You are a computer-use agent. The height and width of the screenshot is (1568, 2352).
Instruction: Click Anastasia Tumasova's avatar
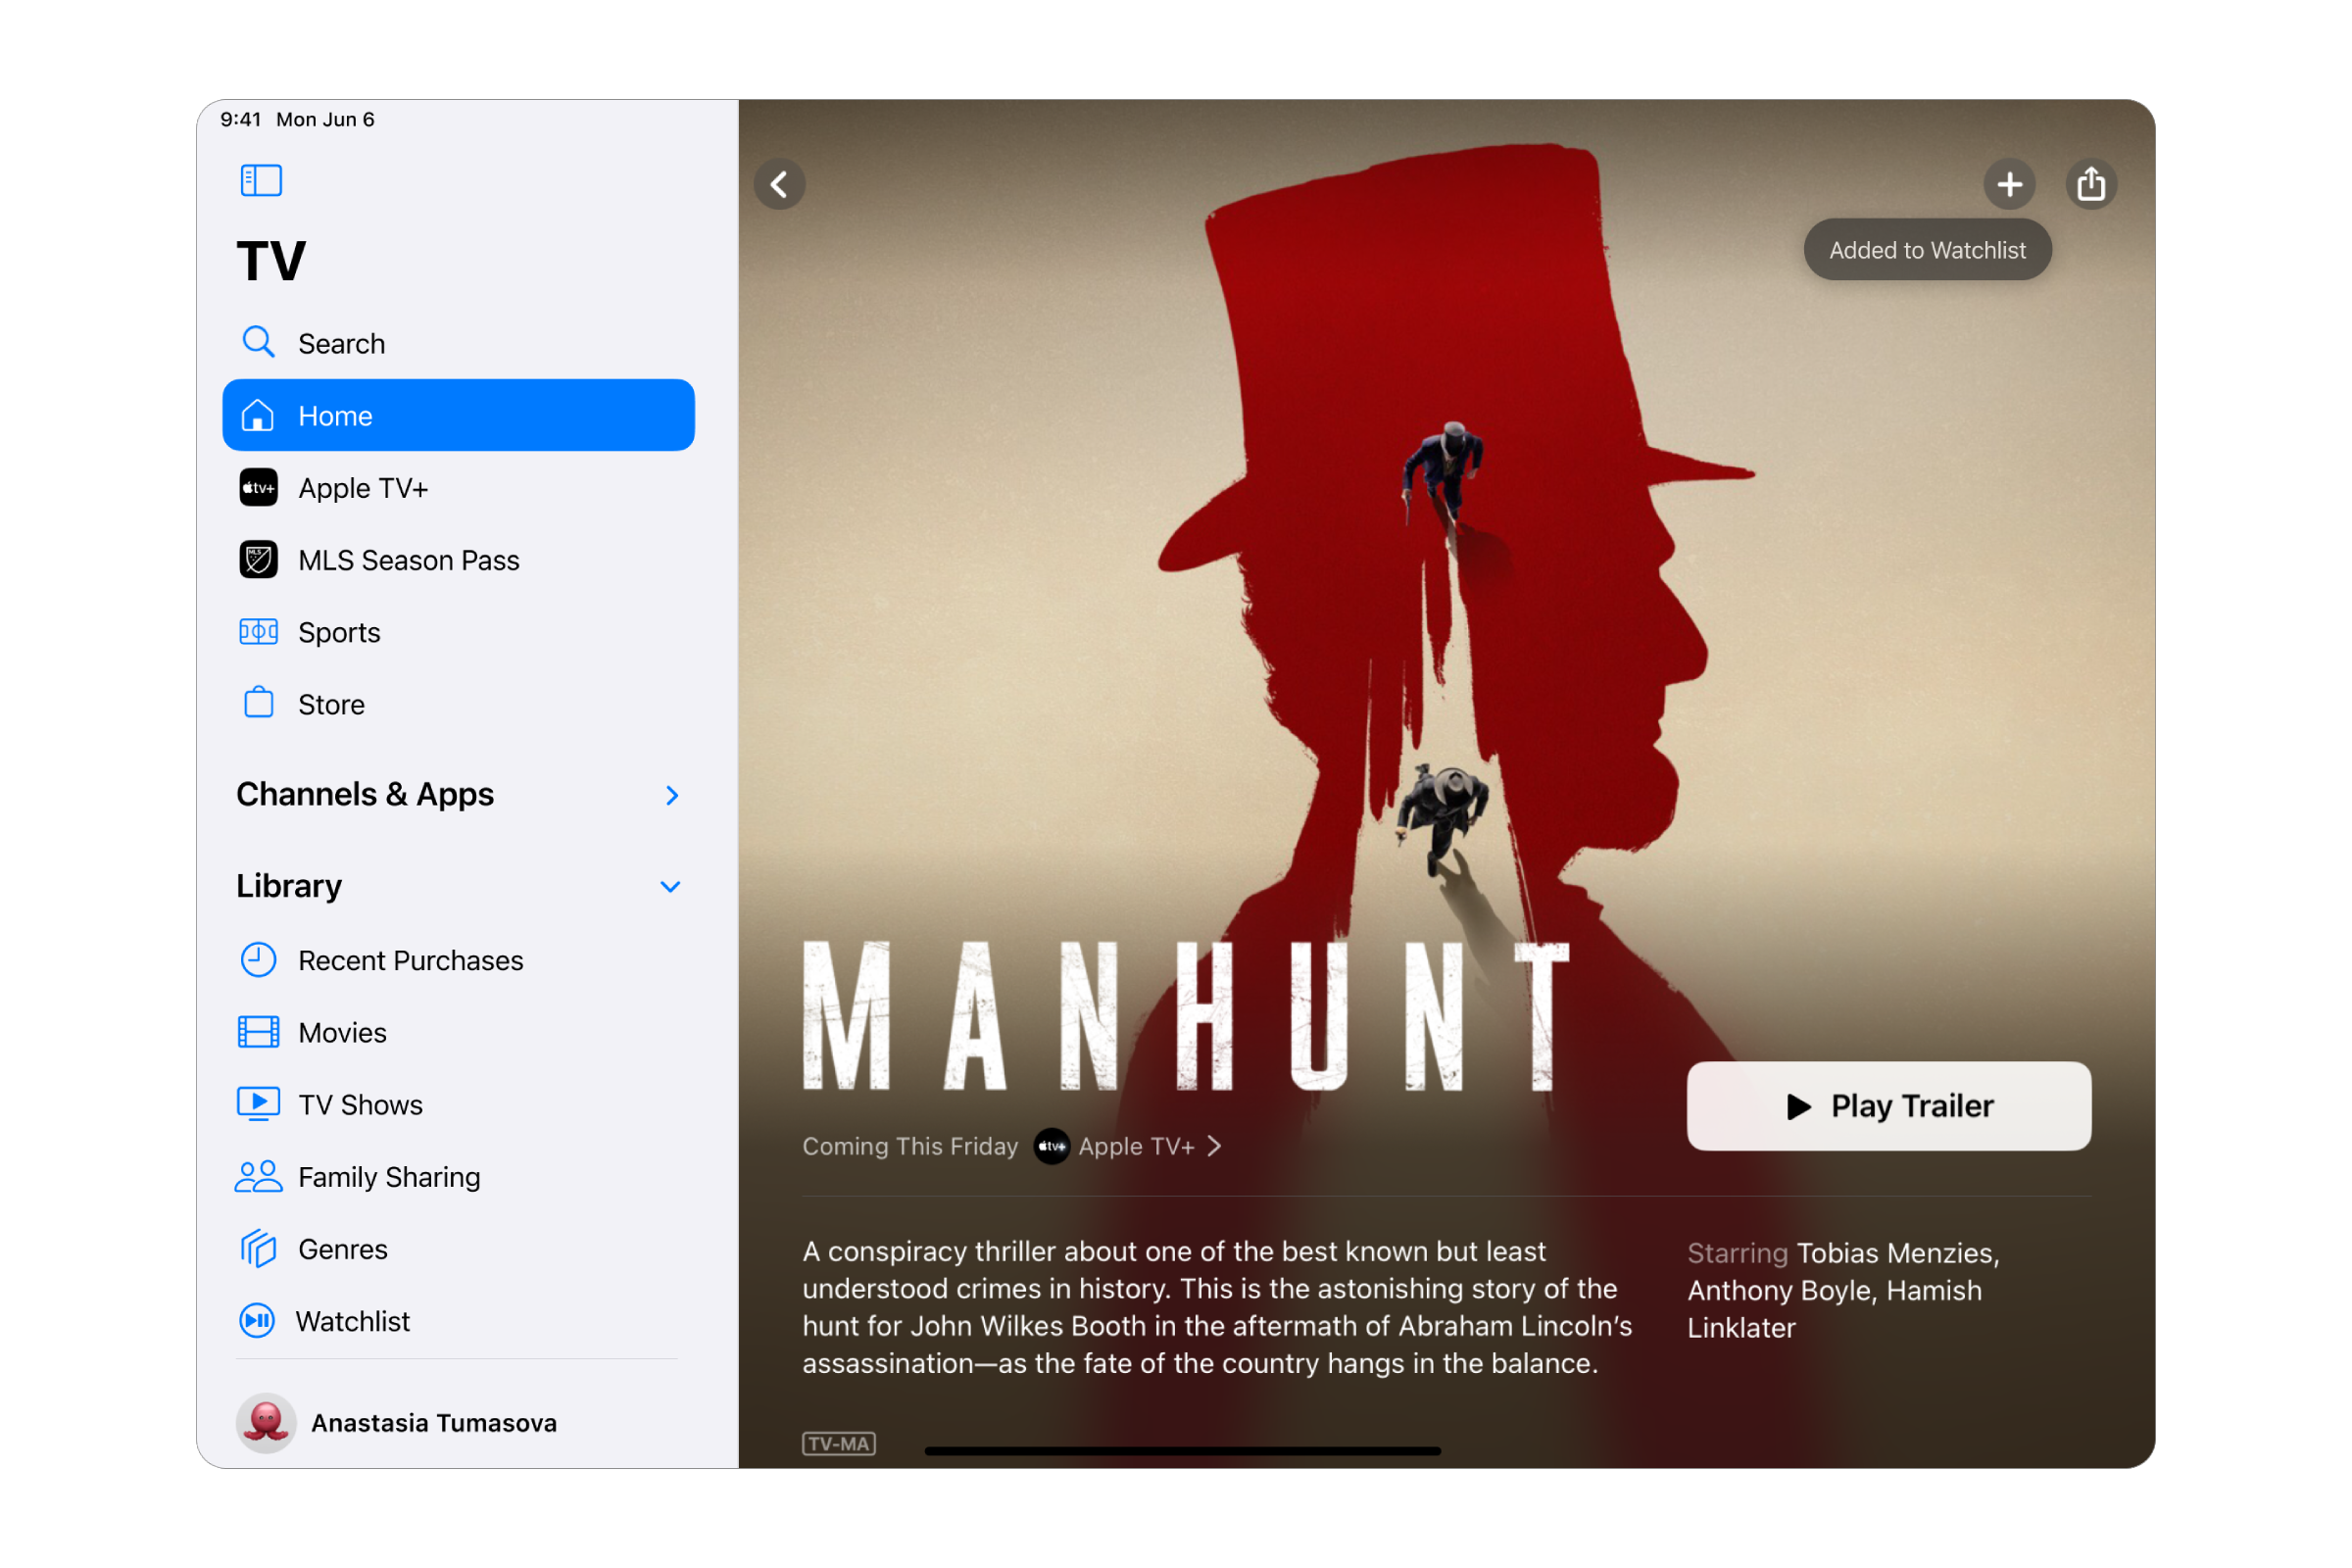(x=266, y=1423)
